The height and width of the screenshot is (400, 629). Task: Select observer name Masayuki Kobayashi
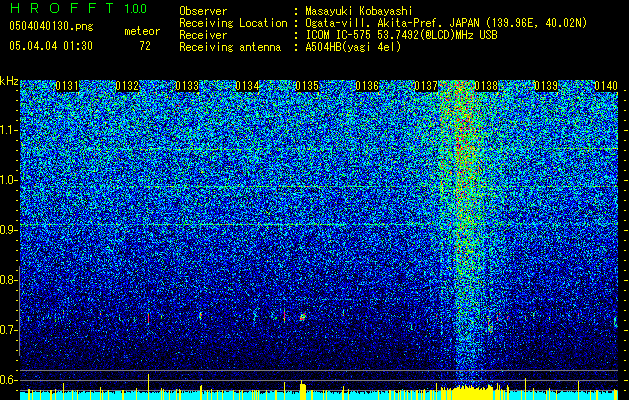[x=359, y=11]
